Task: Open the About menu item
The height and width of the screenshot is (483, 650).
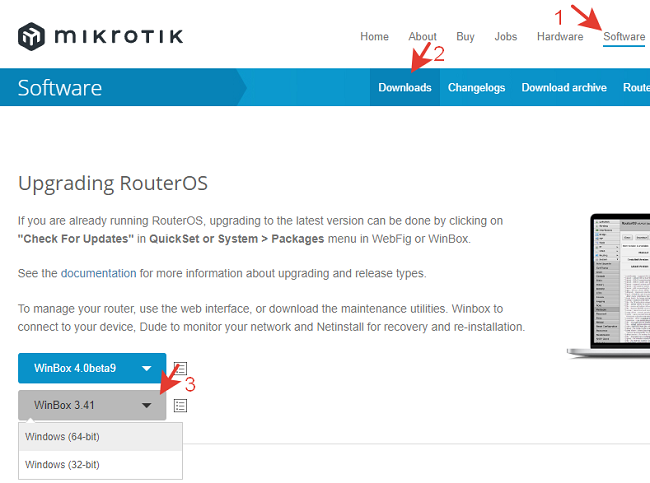Action: pyautogui.click(x=422, y=36)
